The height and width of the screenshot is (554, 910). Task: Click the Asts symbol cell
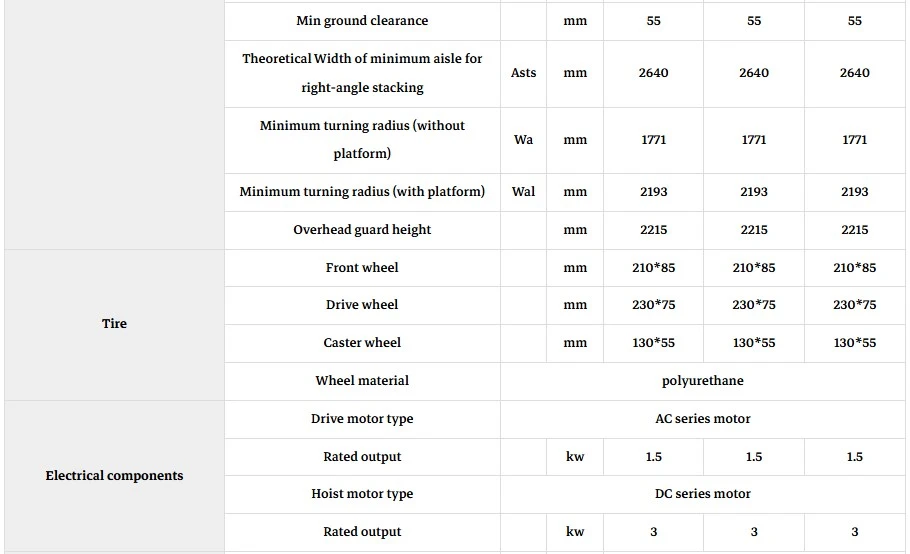point(523,73)
